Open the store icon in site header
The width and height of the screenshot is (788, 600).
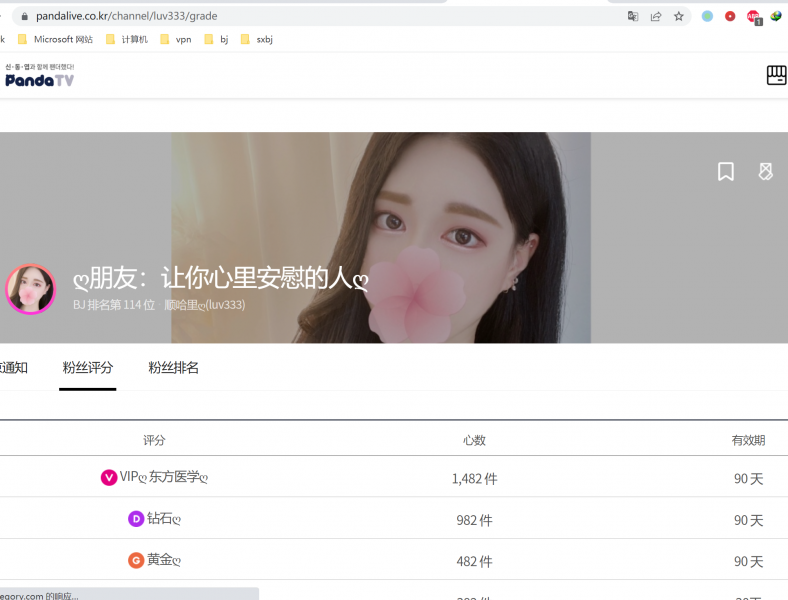[x=776, y=76]
